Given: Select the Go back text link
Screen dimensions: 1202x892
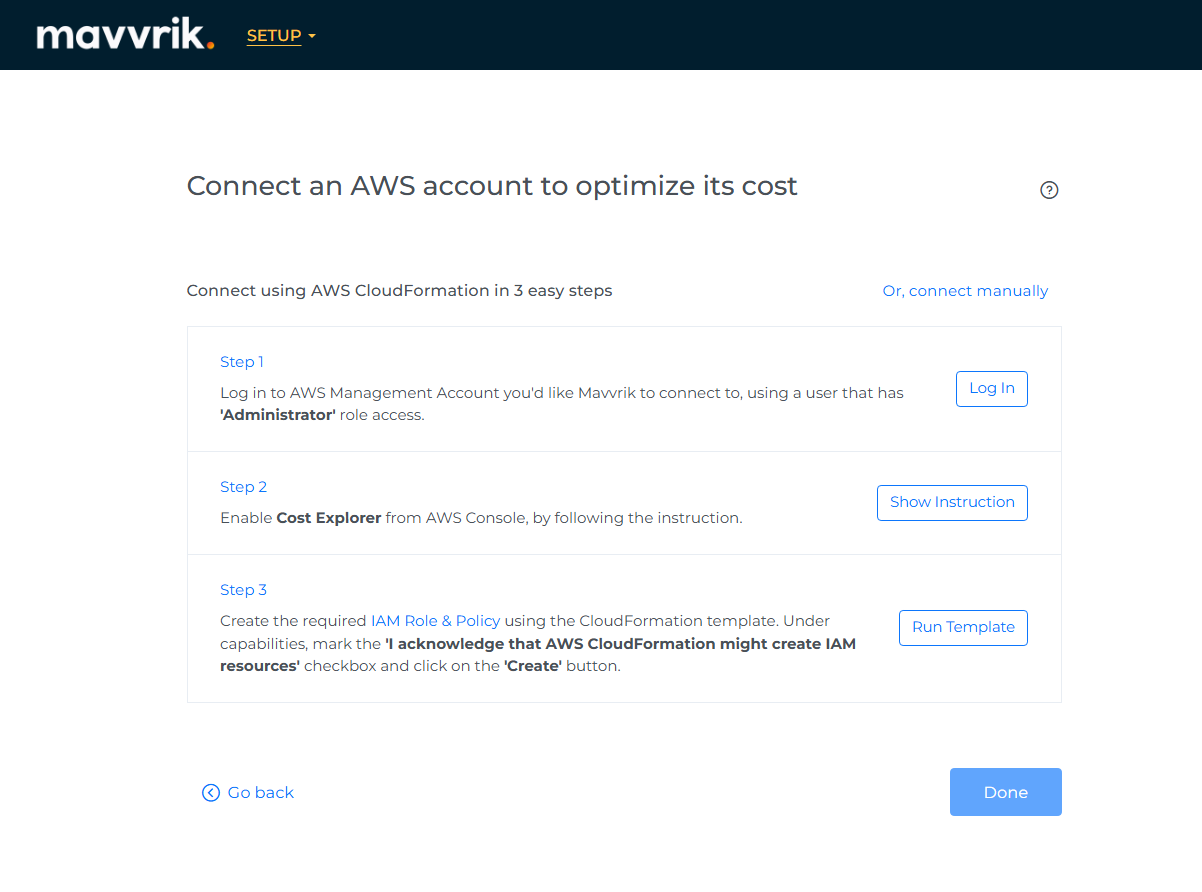Looking at the screenshot, I should 261,793.
